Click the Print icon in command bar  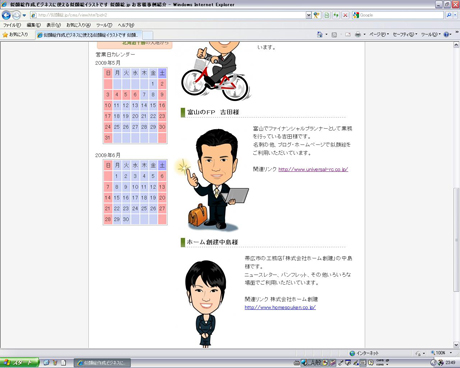358,34
